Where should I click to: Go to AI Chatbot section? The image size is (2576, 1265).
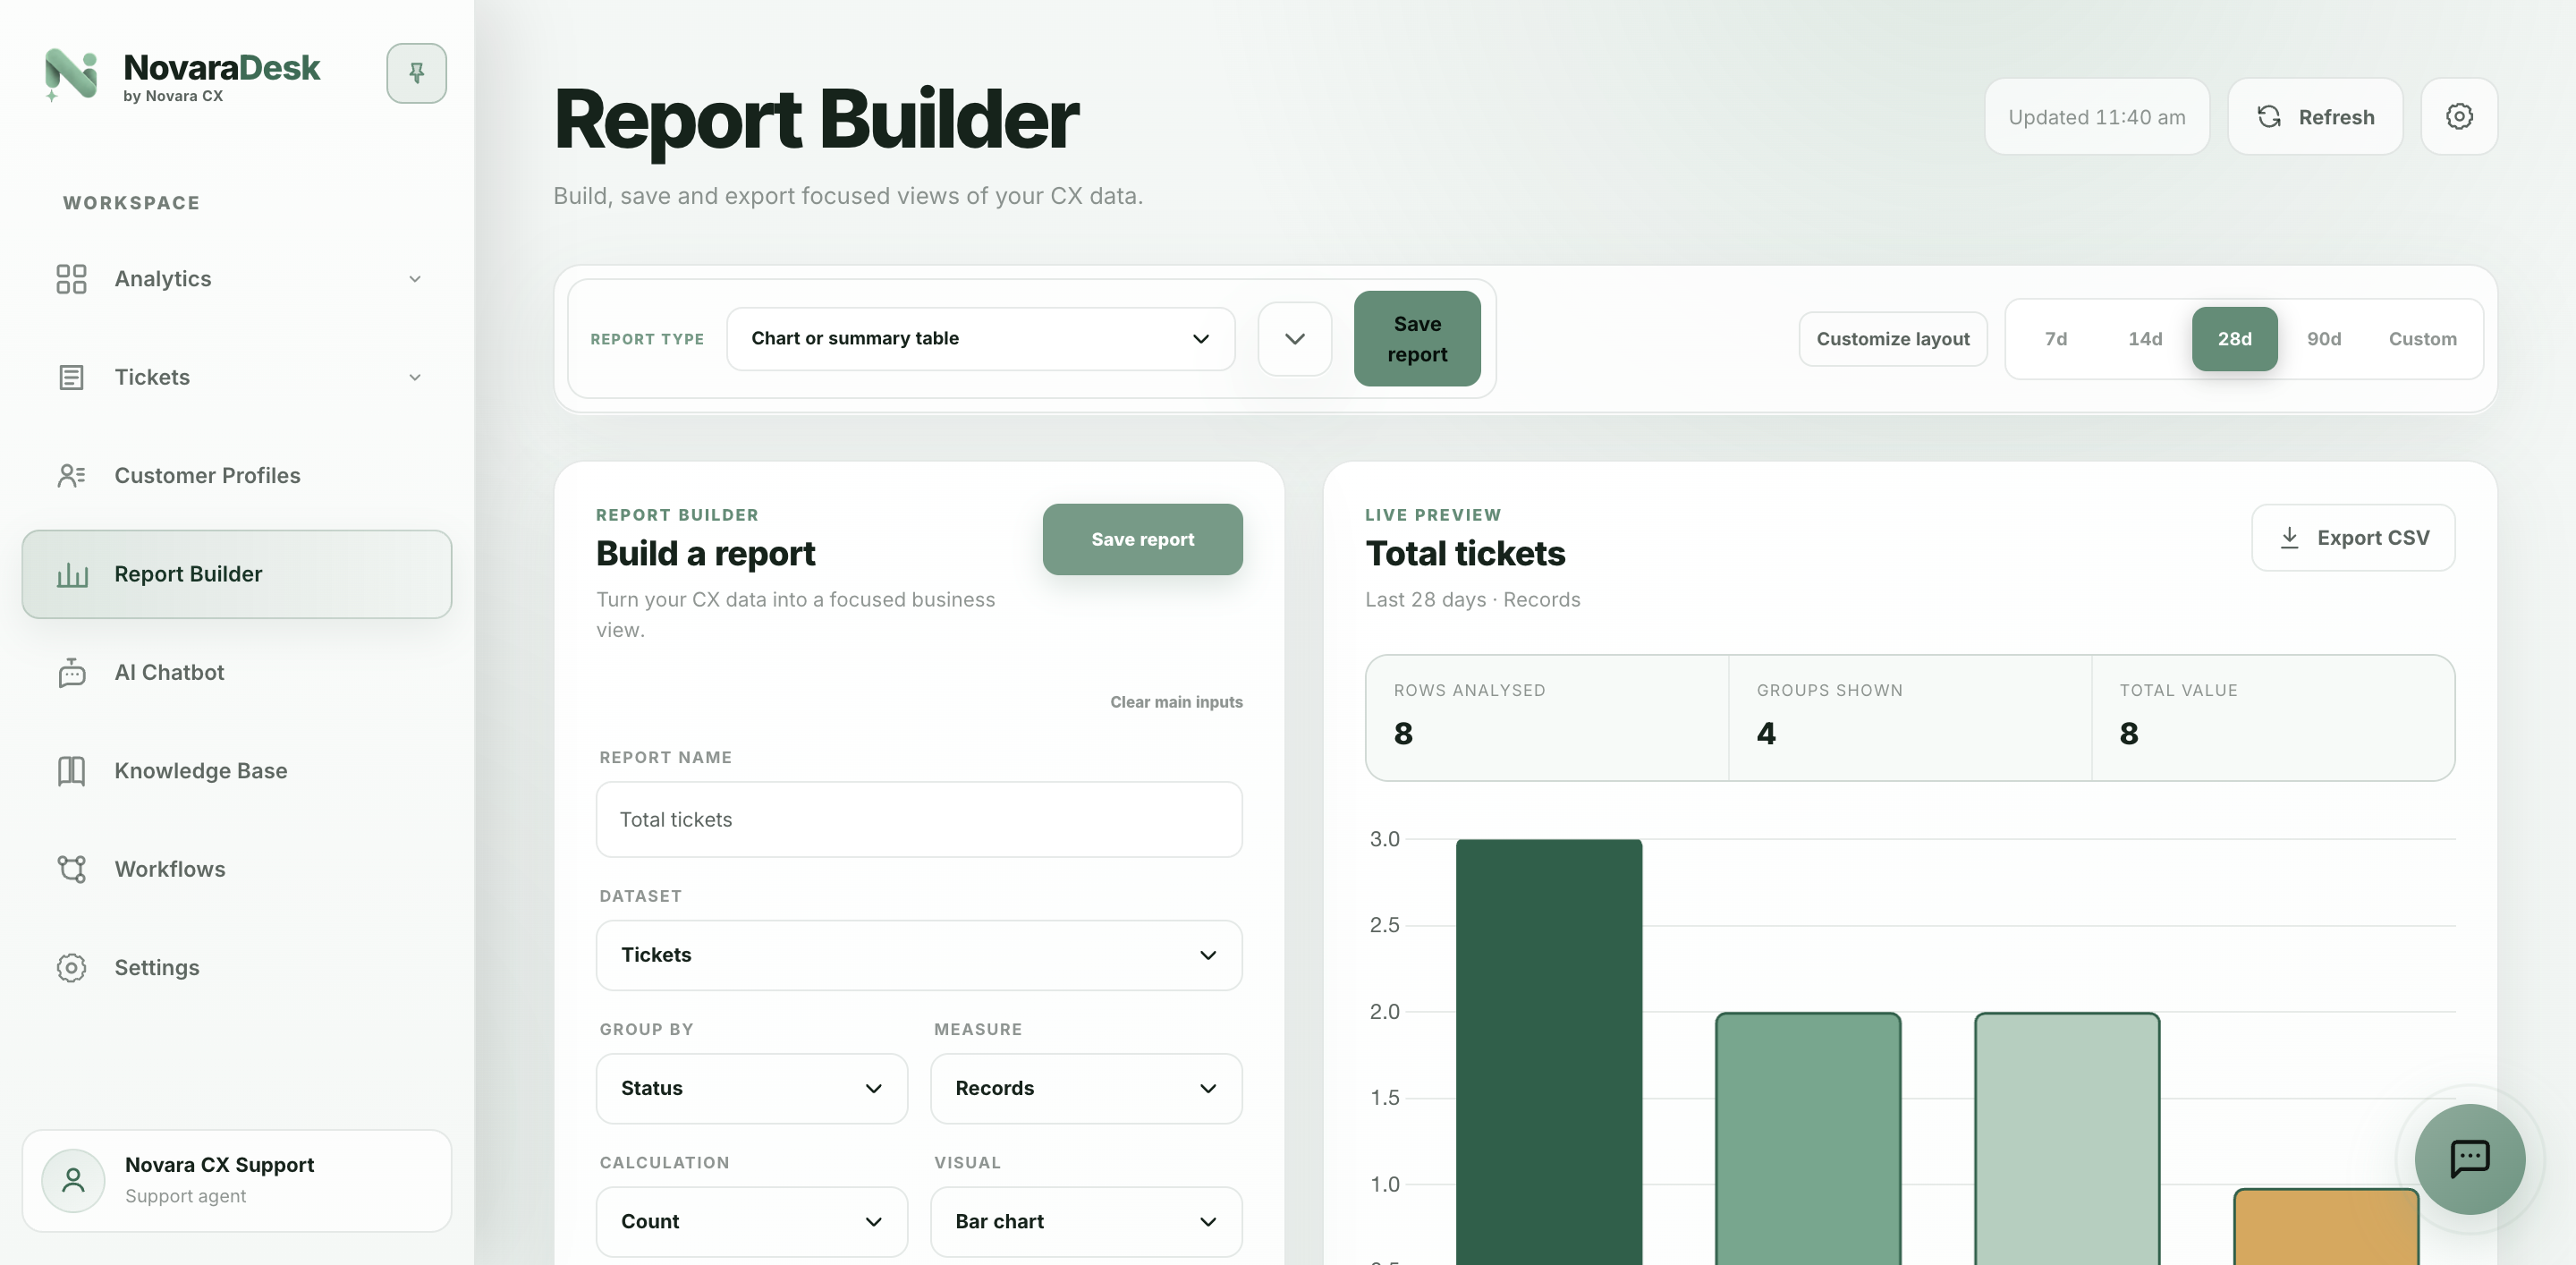click(237, 672)
